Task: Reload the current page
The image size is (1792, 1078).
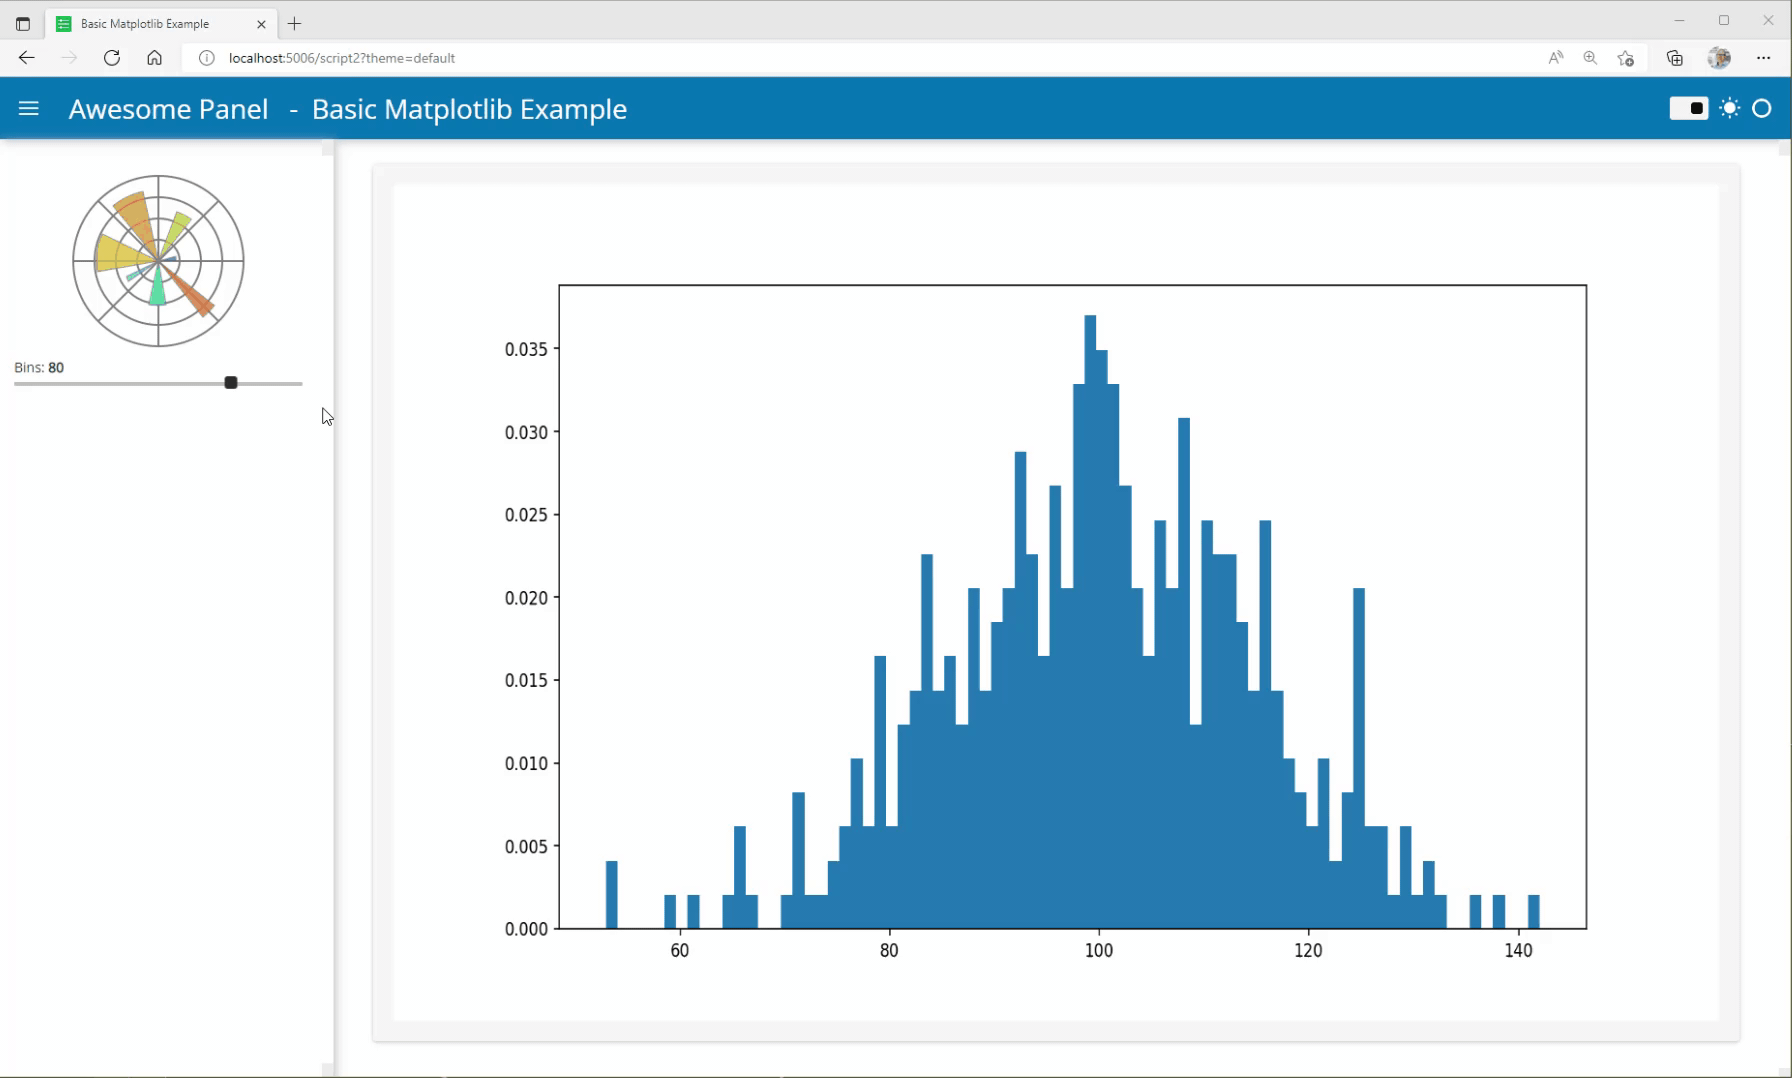Action: tap(112, 58)
